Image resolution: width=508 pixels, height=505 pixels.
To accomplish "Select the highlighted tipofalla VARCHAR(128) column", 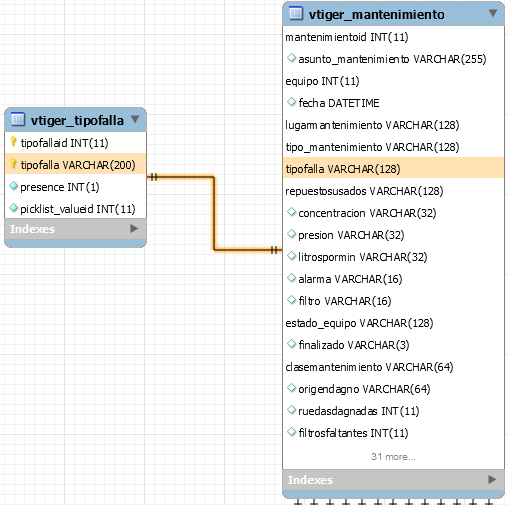I will tap(393, 169).
